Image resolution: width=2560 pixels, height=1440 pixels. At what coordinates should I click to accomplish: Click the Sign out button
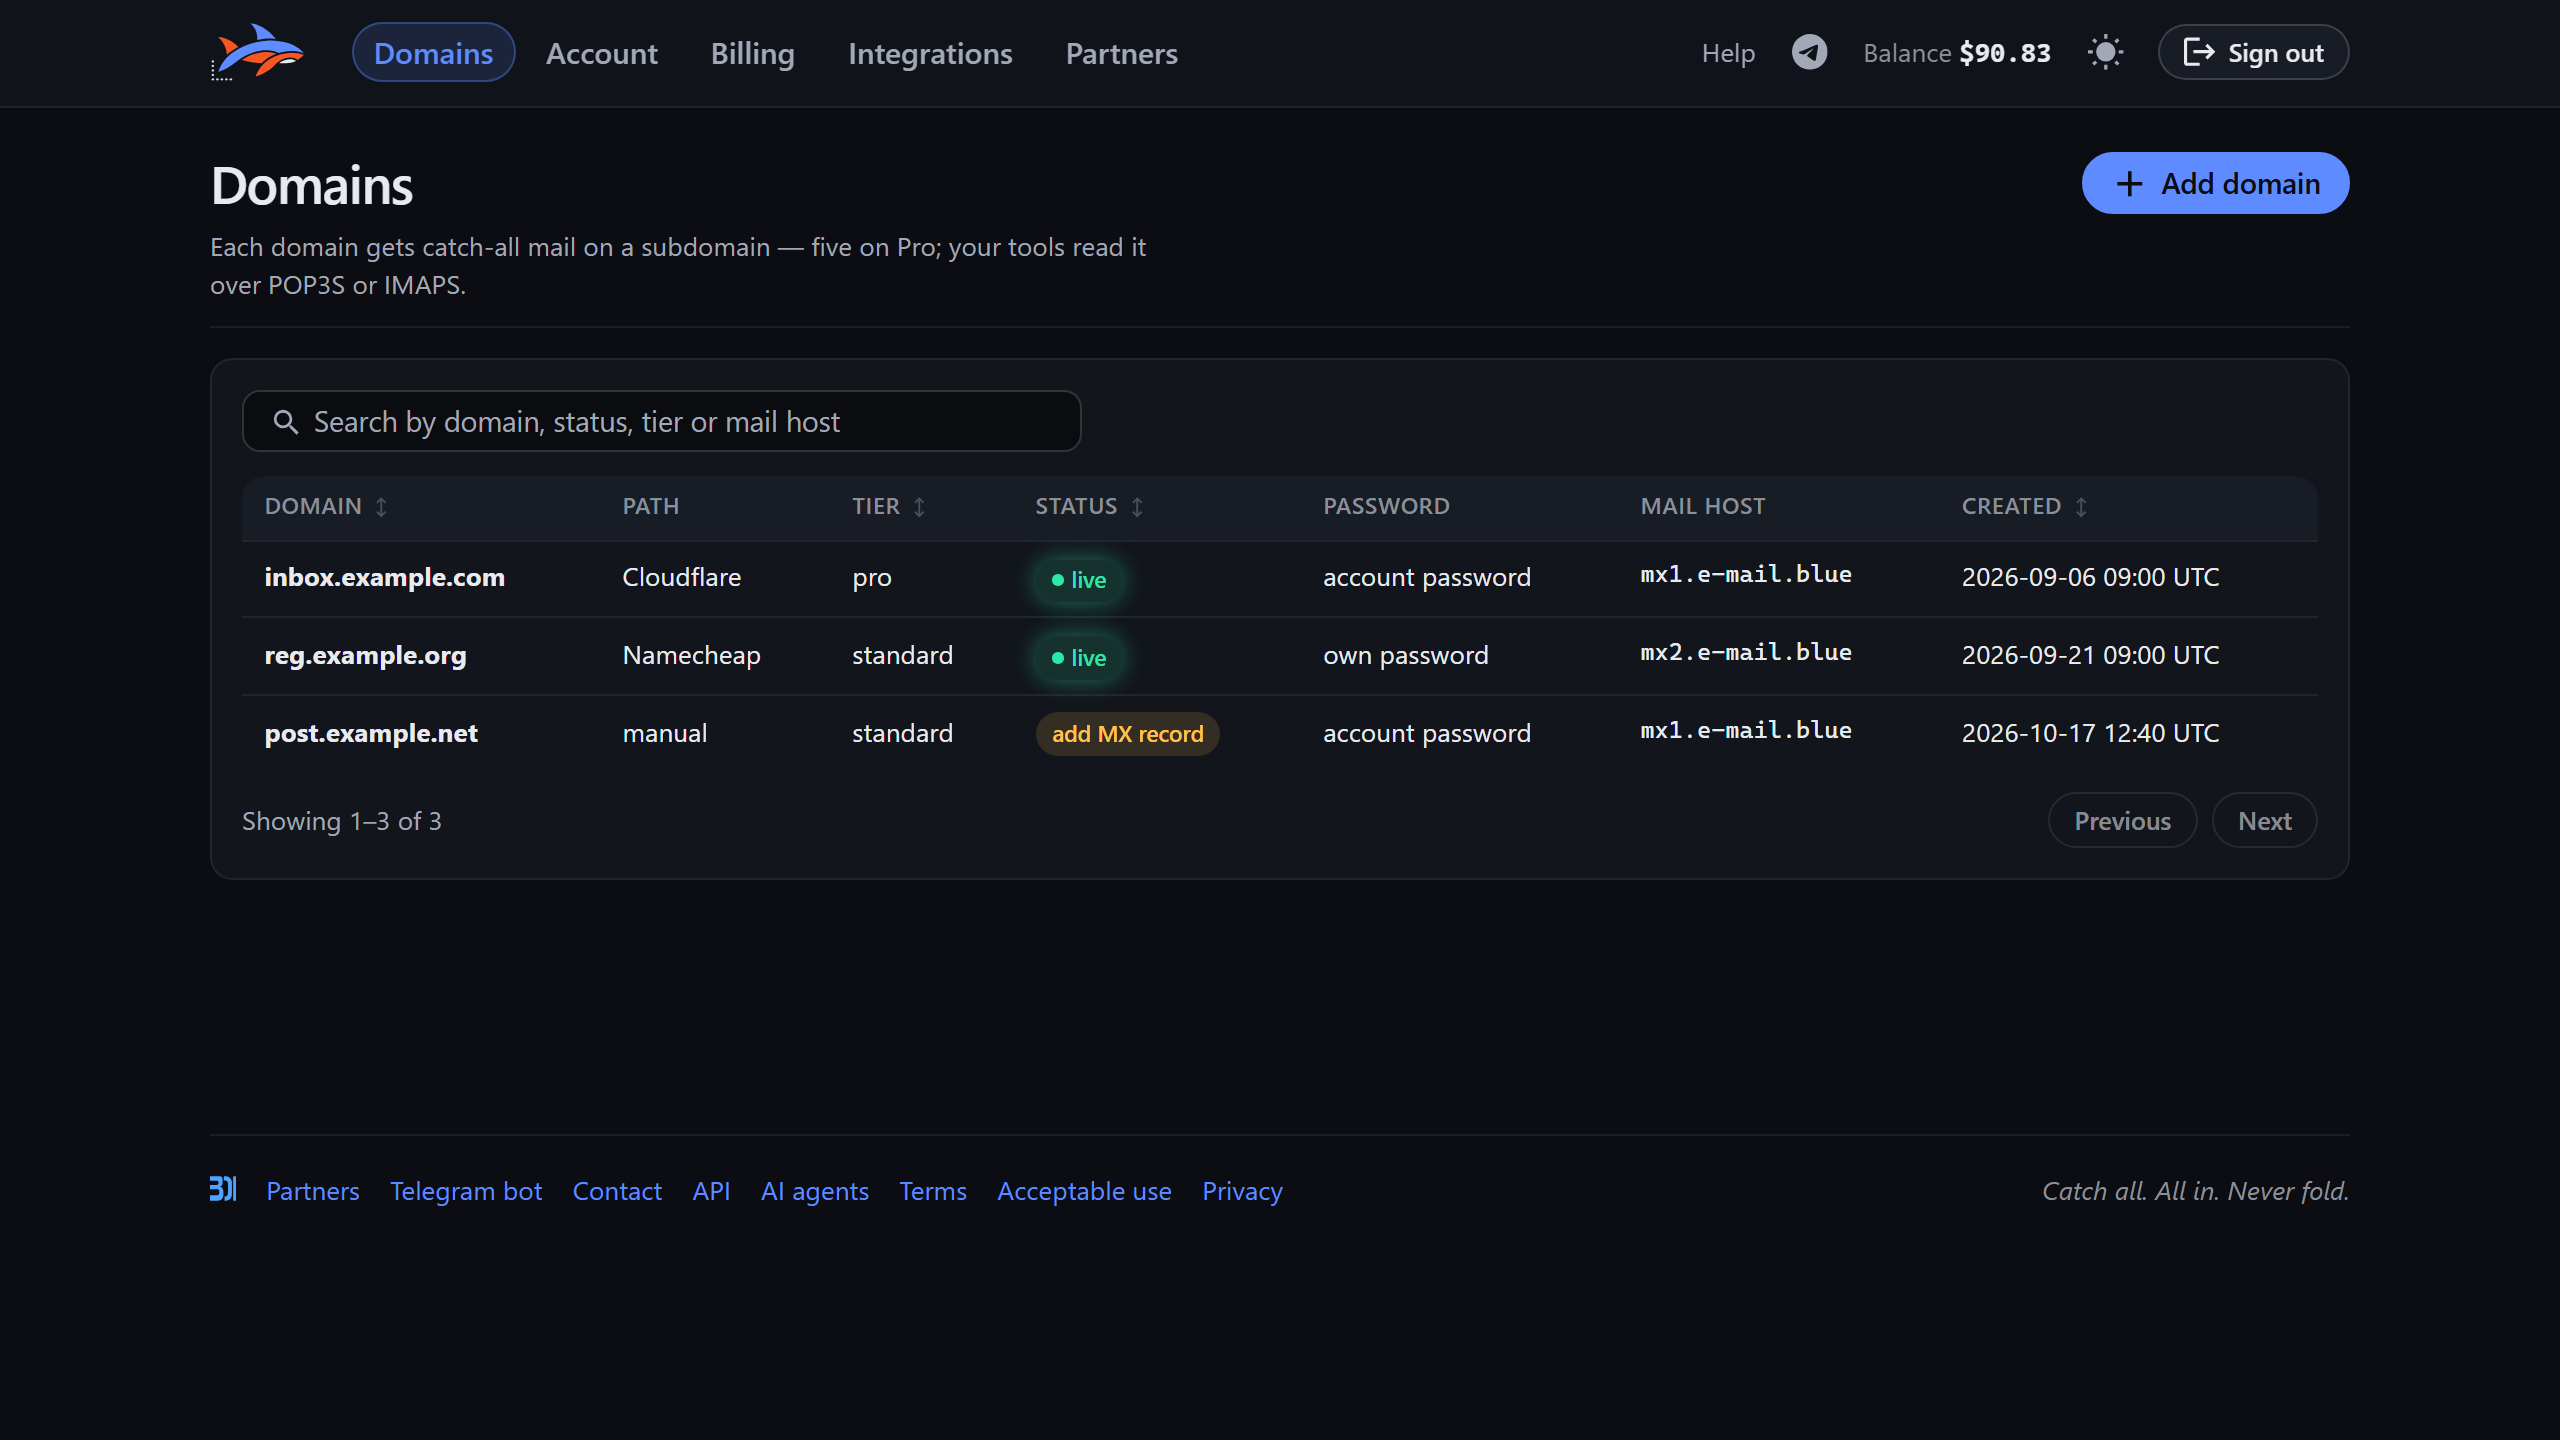coord(2253,52)
